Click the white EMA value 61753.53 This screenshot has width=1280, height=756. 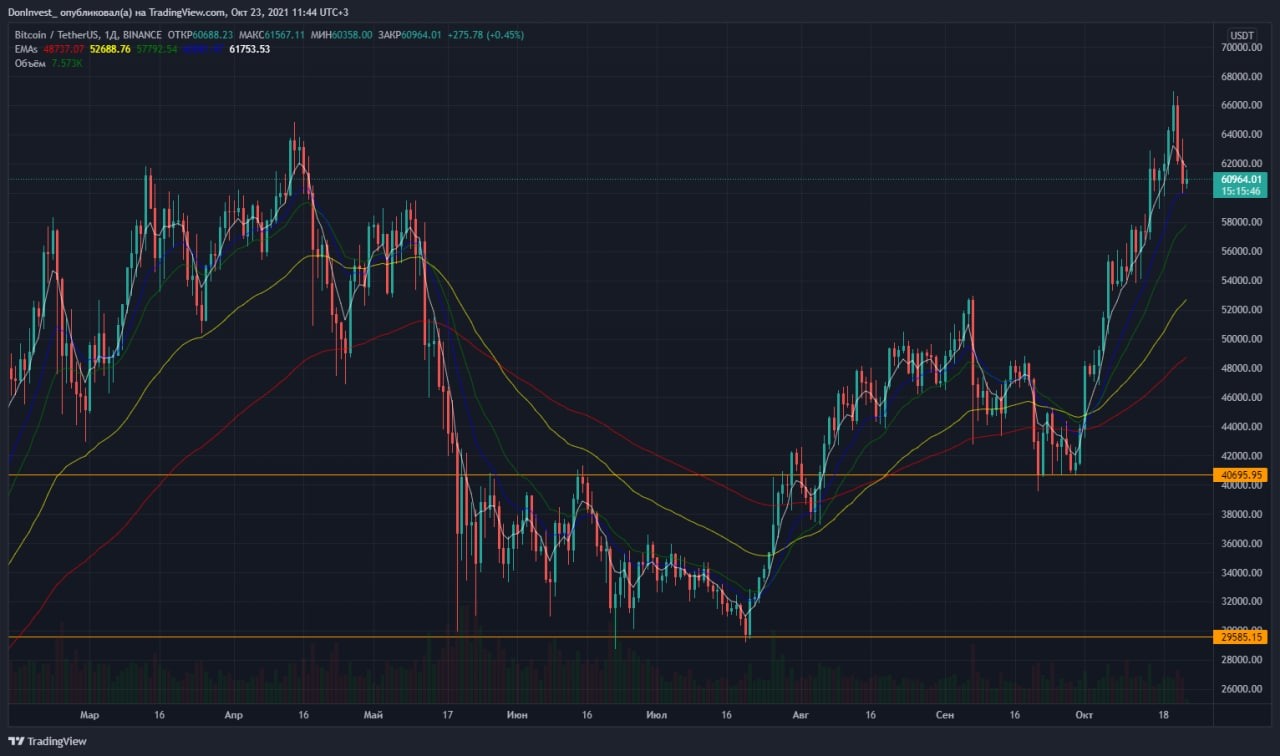(x=249, y=49)
